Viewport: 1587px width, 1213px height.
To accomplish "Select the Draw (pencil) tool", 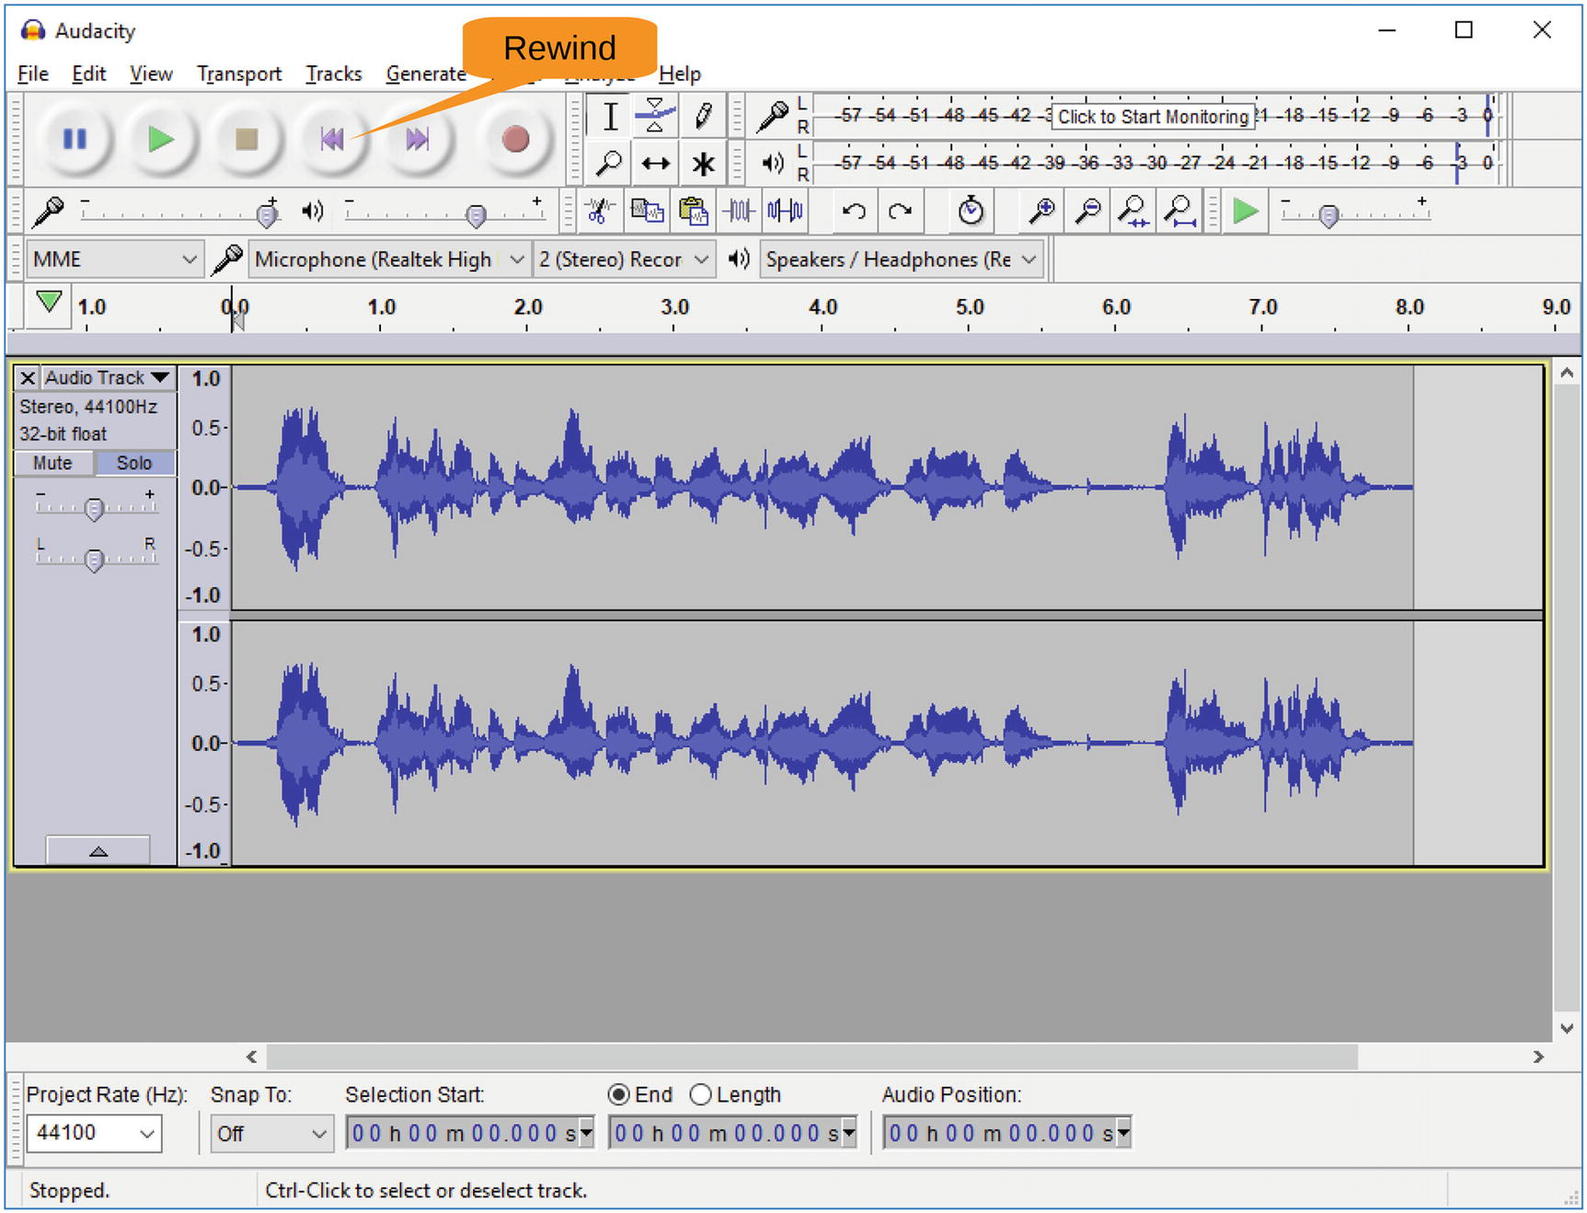I will coord(703,116).
